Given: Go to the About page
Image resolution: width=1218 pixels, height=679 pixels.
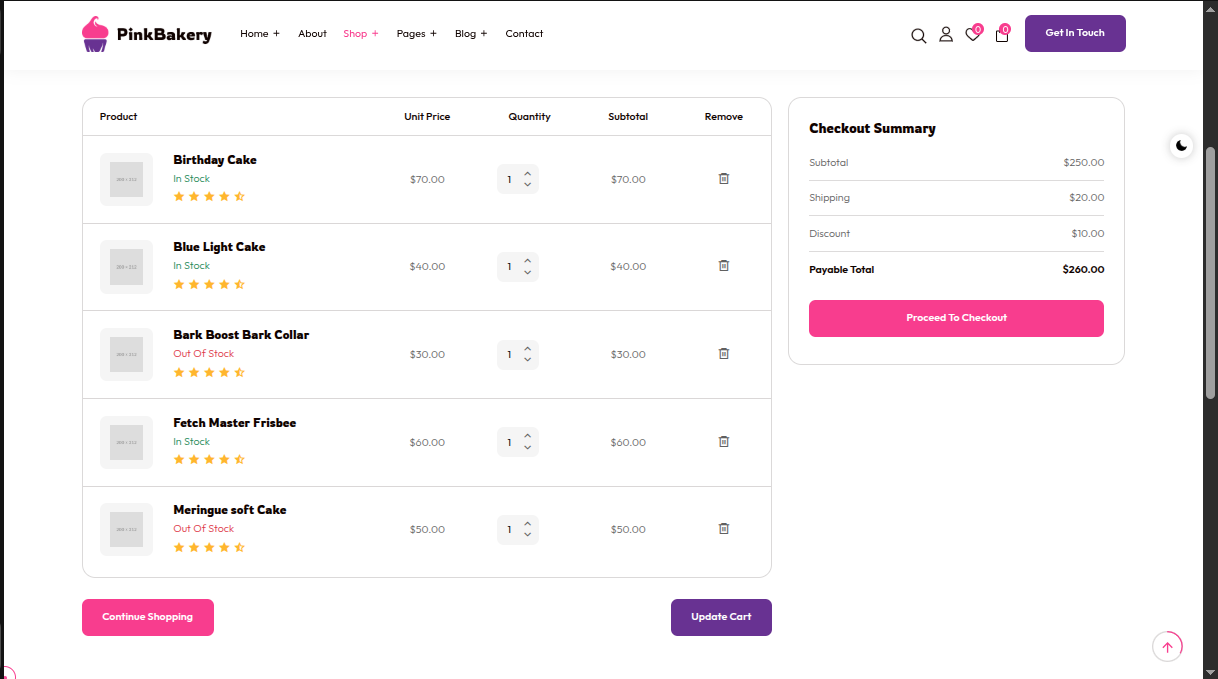Looking at the screenshot, I should 312,34.
